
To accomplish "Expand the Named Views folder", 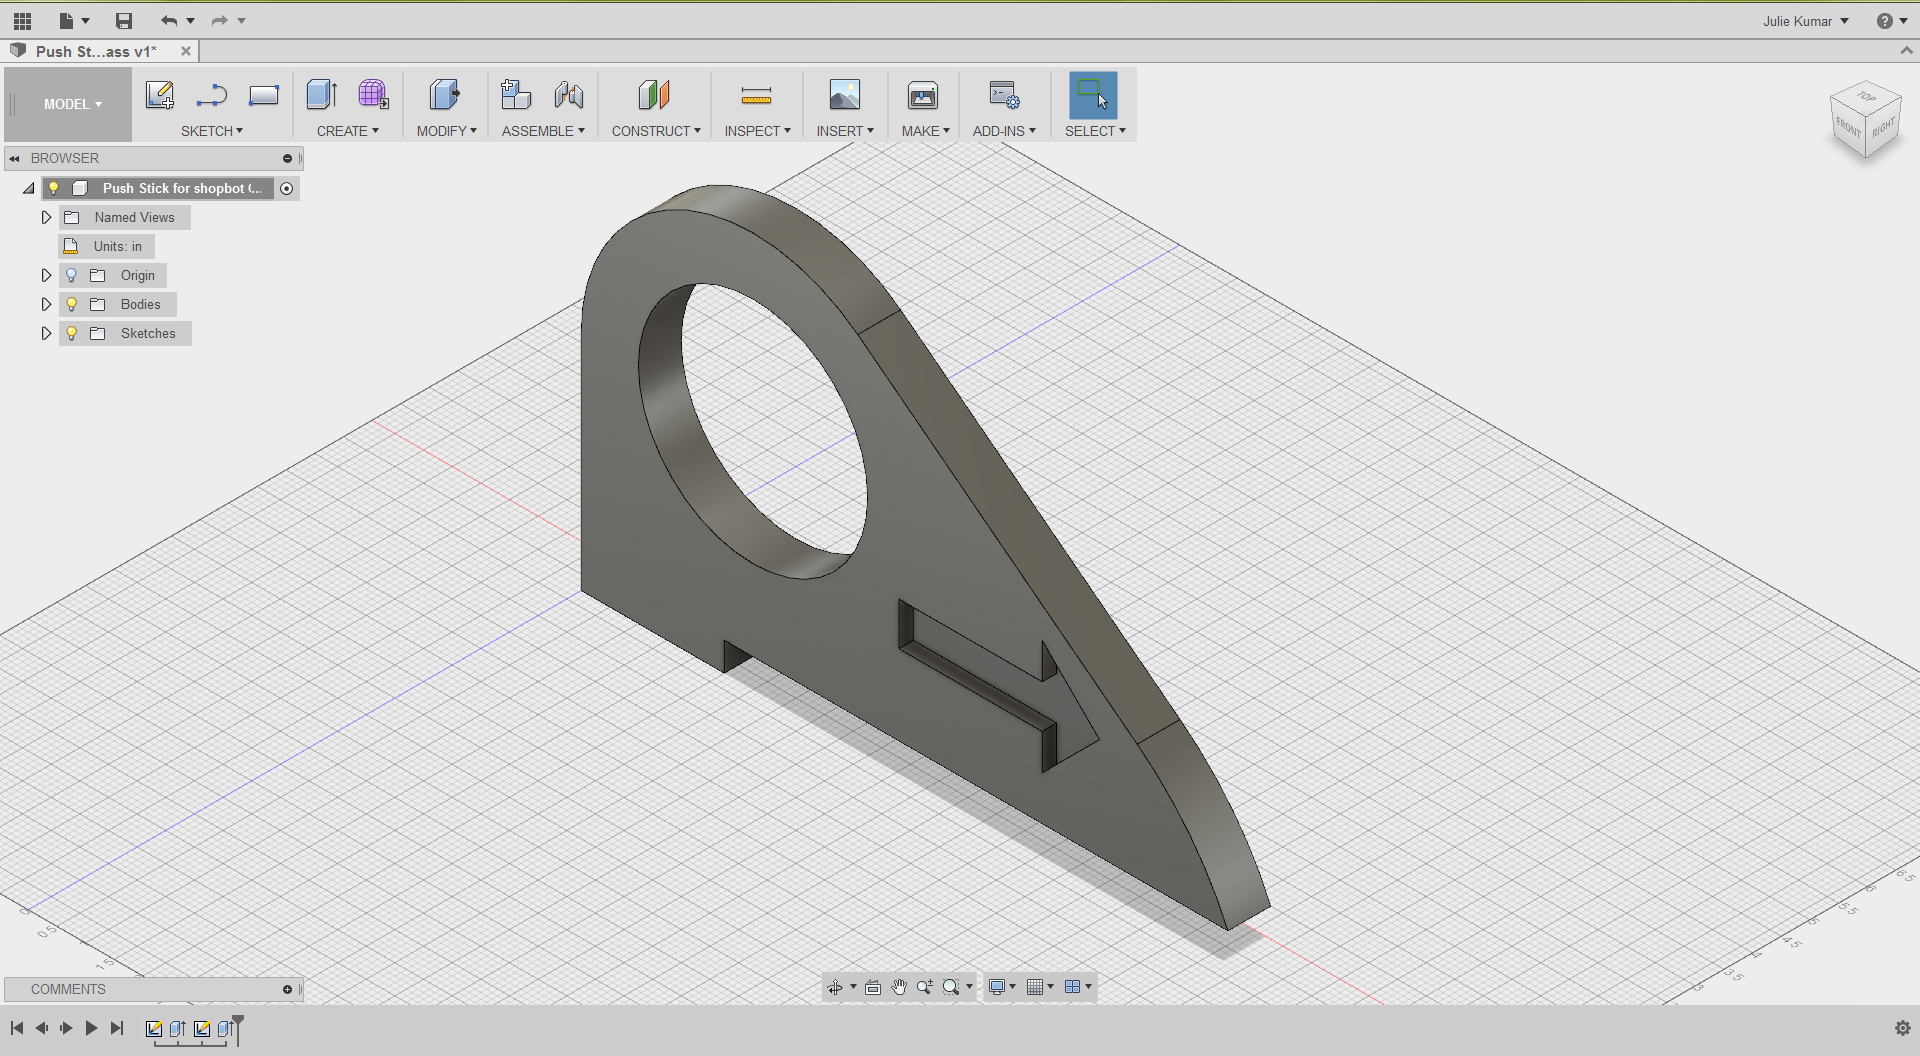I will pyautogui.click(x=45, y=217).
